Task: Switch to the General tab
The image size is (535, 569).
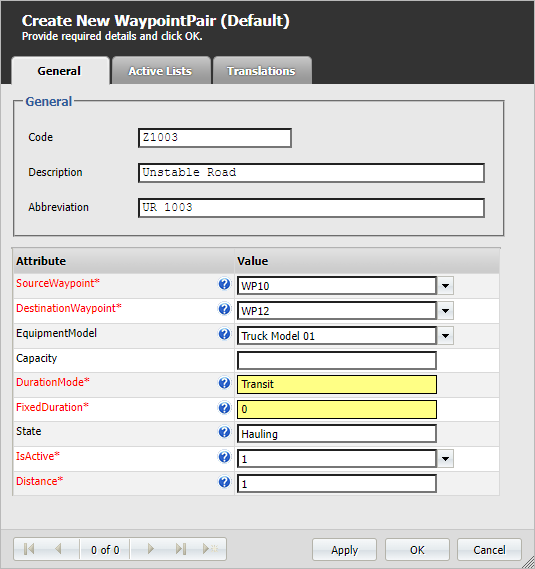Action: (60, 71)
